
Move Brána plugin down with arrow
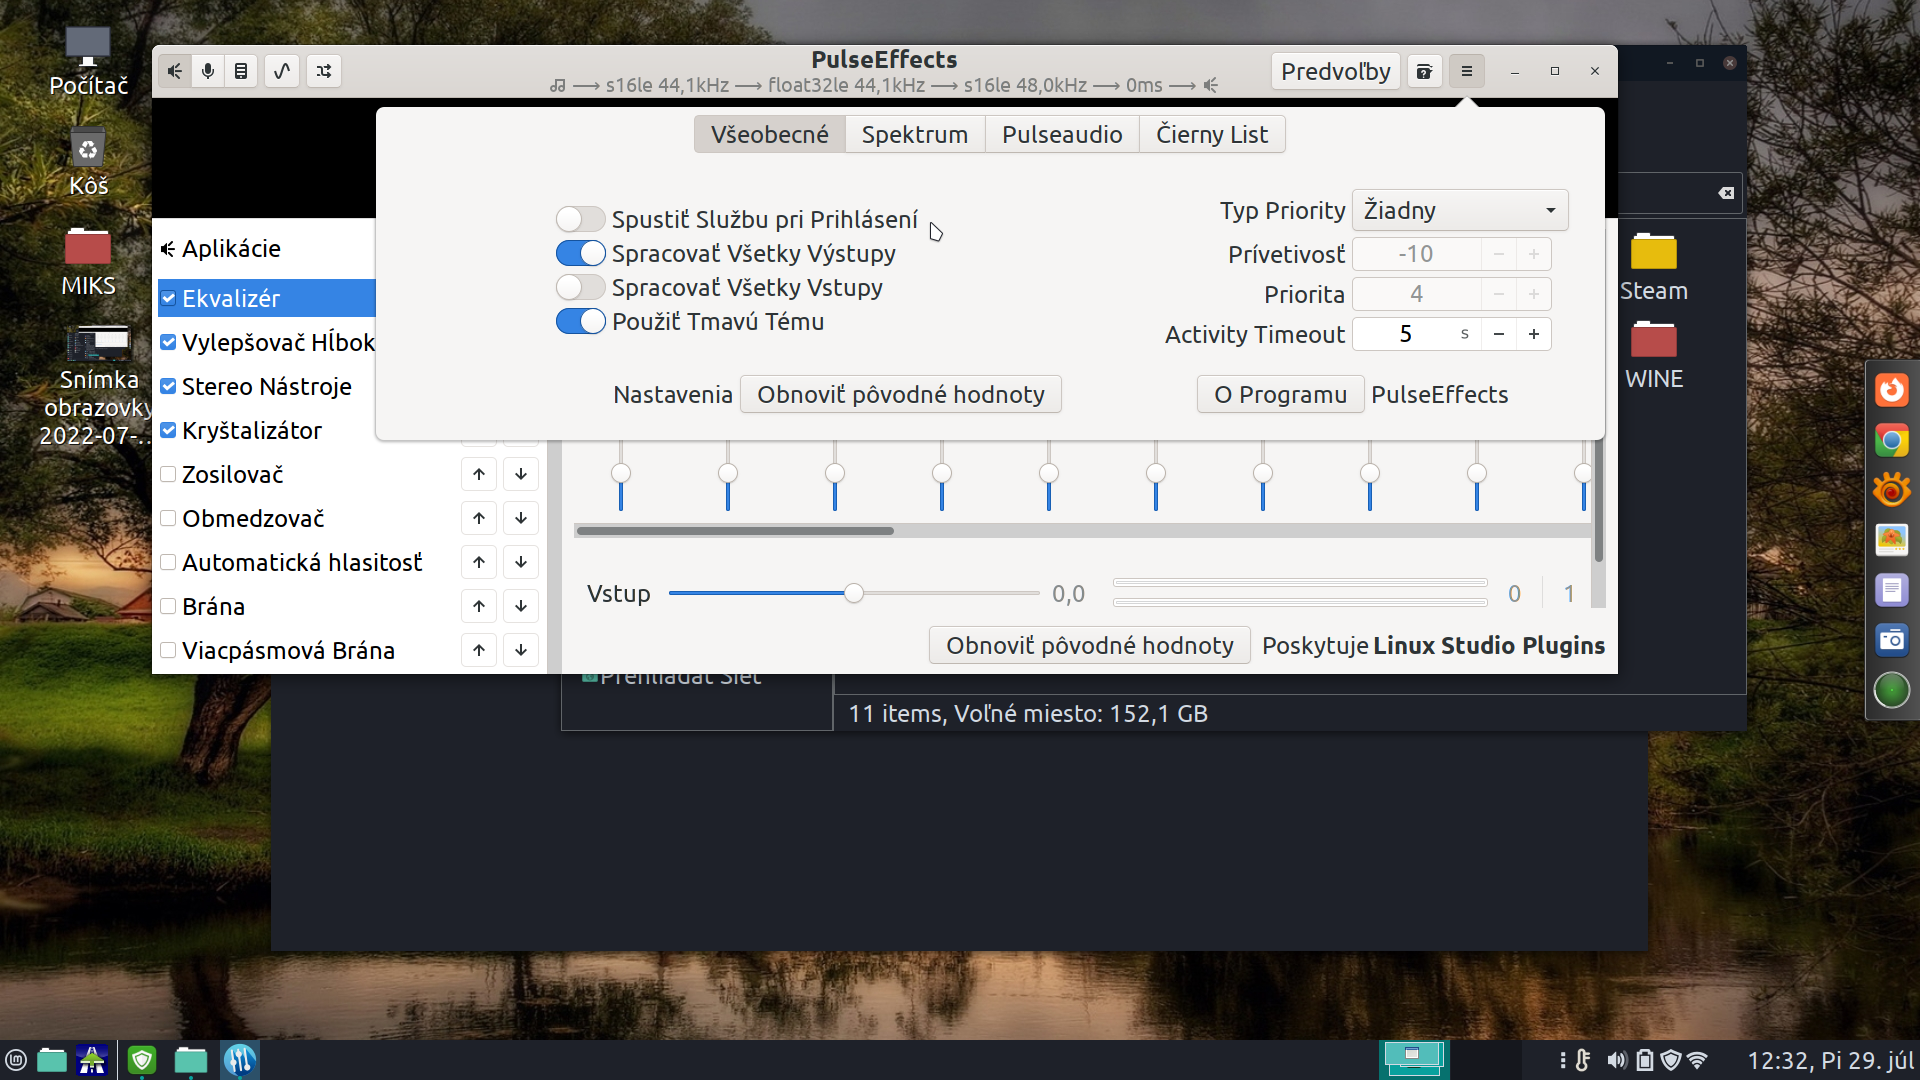(x=521, y=606)
